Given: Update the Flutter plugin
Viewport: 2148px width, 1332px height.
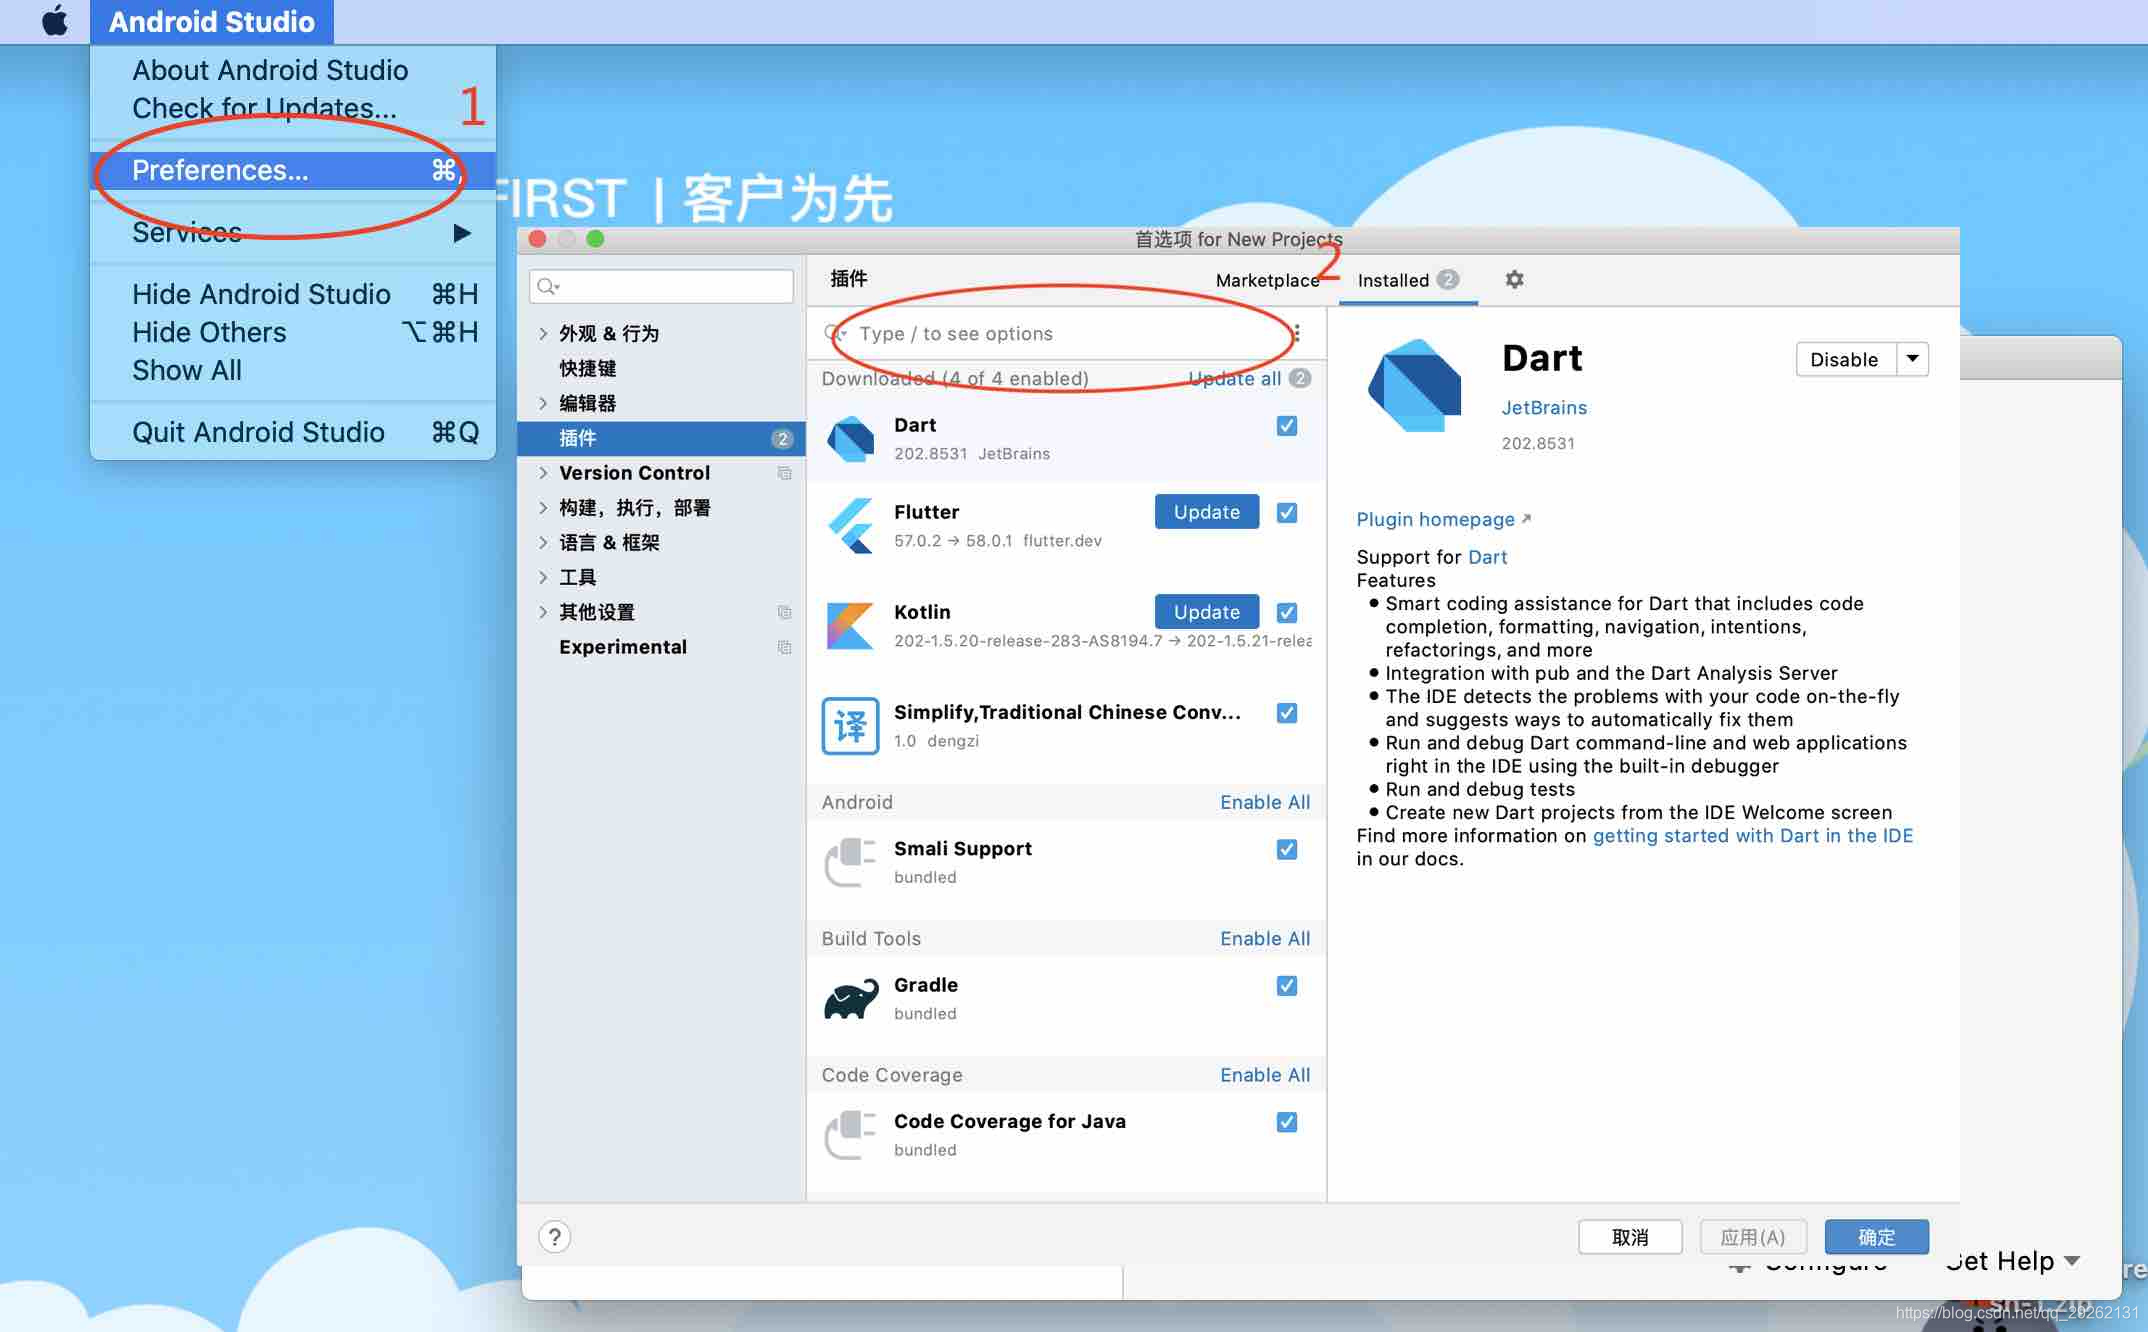Looking at the screenshot, I should click(1207, 512).
